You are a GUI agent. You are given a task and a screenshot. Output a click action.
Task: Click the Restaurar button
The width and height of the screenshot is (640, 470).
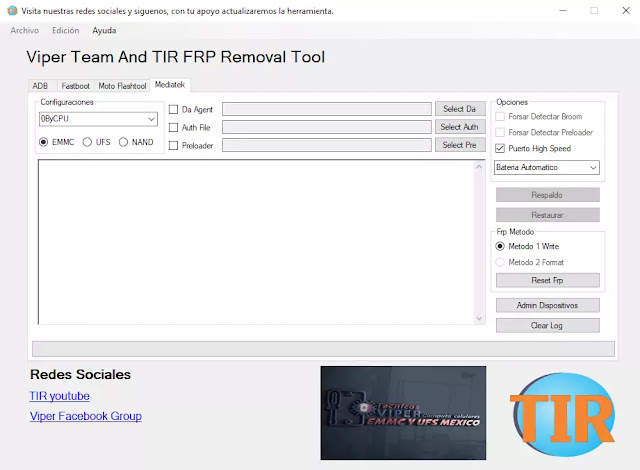coord(548,215)
